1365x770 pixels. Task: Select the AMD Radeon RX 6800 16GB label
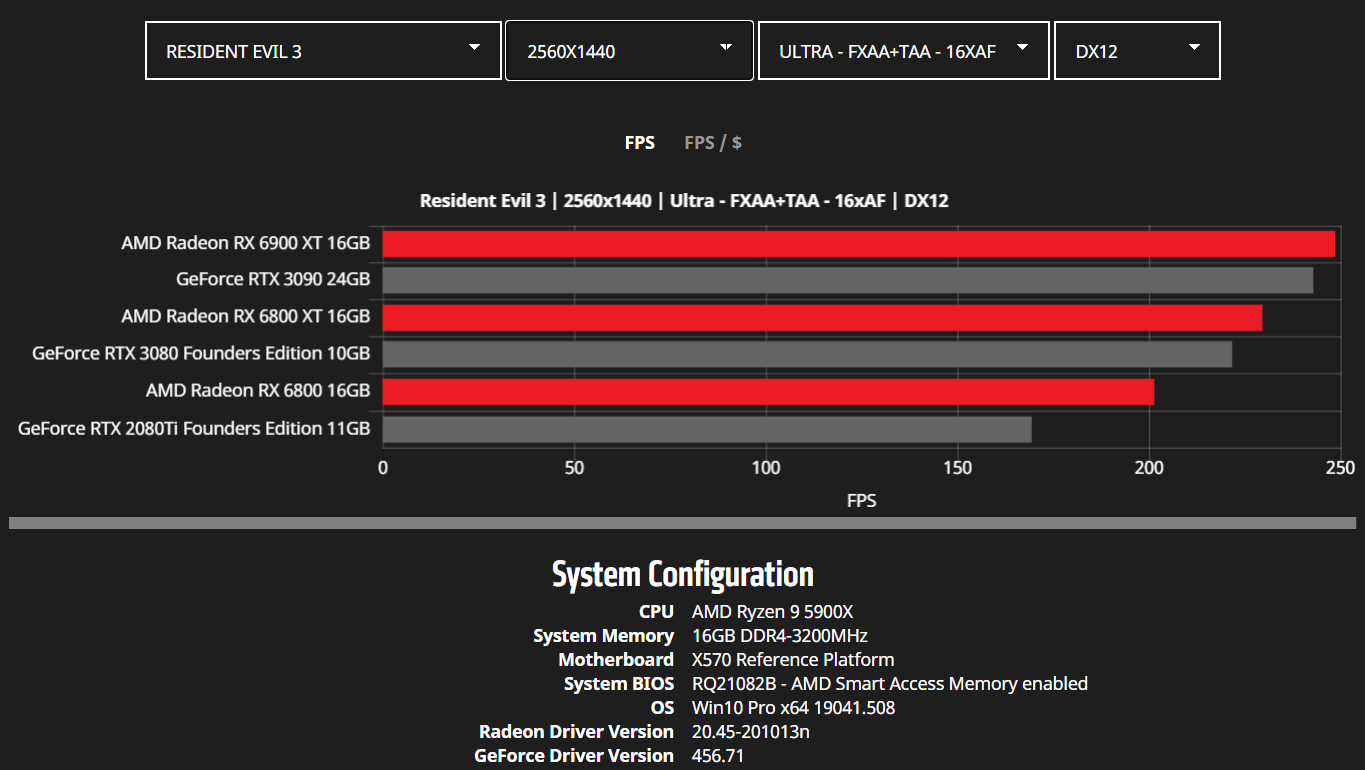tap(258, 390)
